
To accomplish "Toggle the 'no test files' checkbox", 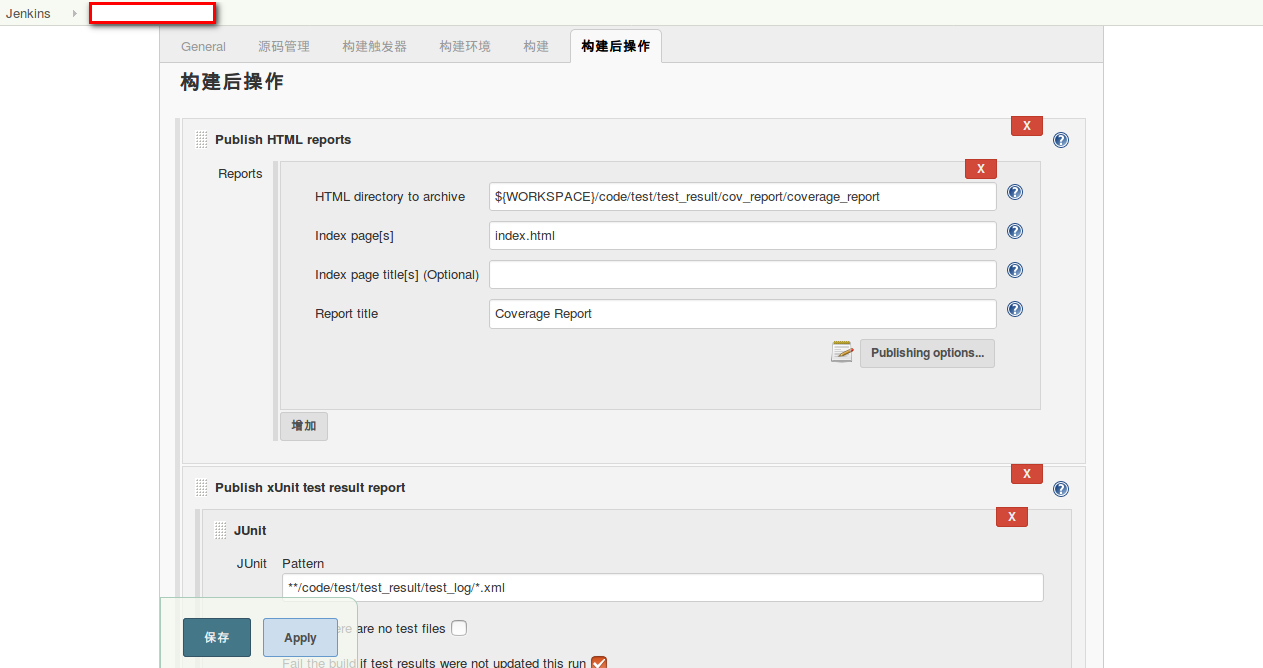I will point(459,629).
